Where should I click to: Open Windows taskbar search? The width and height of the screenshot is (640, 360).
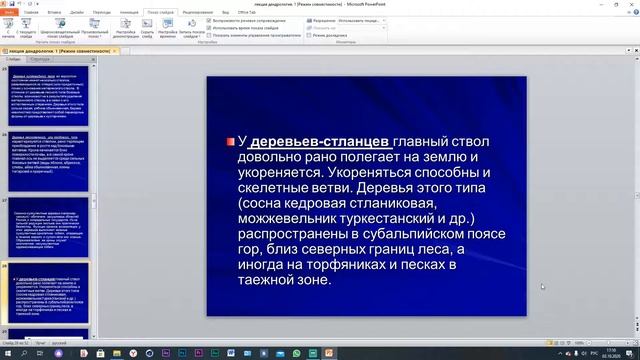24,353
